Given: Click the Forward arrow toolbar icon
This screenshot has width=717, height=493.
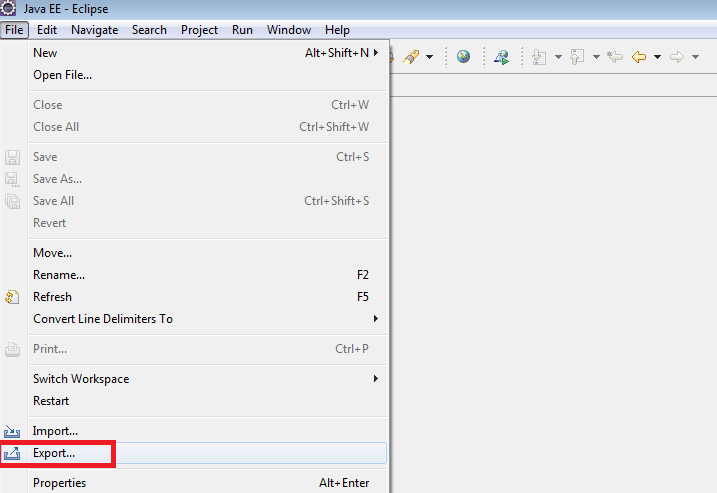Looking at the screenshot, I should click(x=677, y=57).
